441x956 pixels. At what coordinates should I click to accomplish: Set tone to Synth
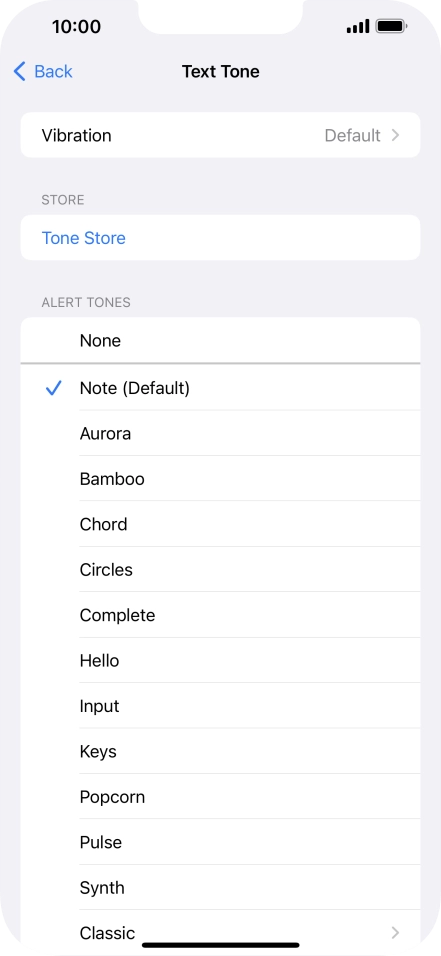(220, 888)
